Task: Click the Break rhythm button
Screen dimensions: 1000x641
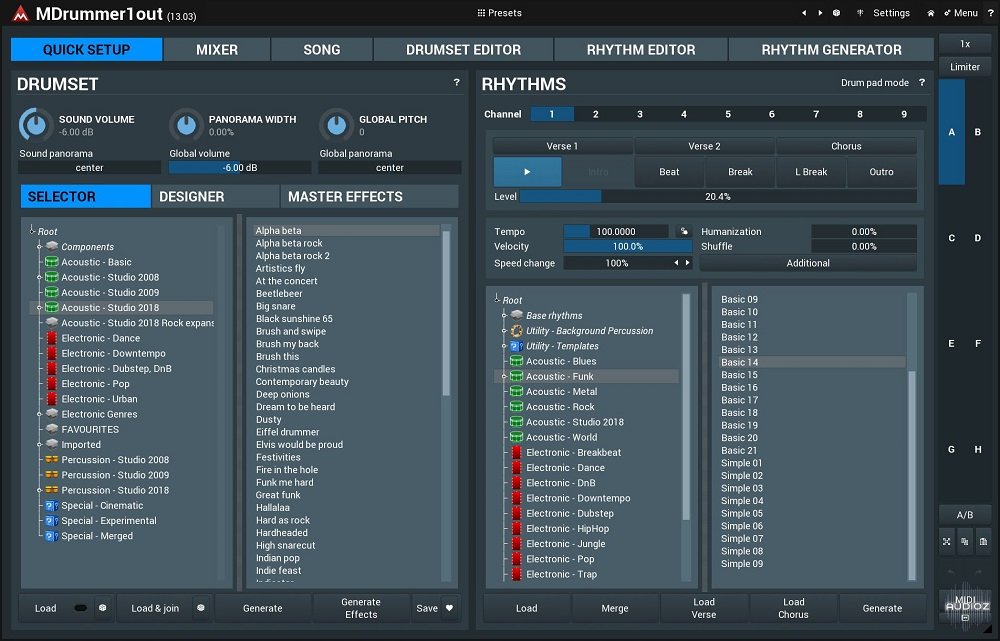Action: tap(740, 172)
